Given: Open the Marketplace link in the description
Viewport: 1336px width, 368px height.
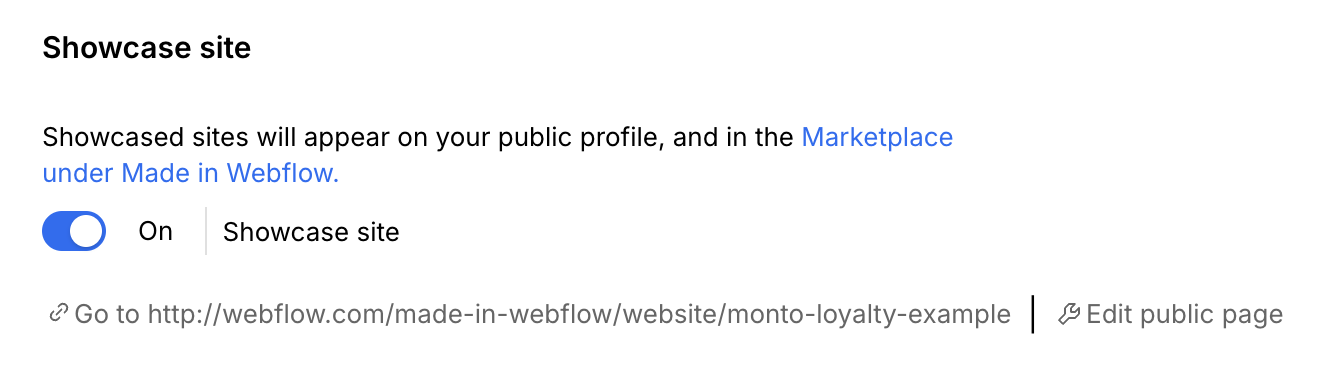Looking at the screenshot, I should [877, 137].
